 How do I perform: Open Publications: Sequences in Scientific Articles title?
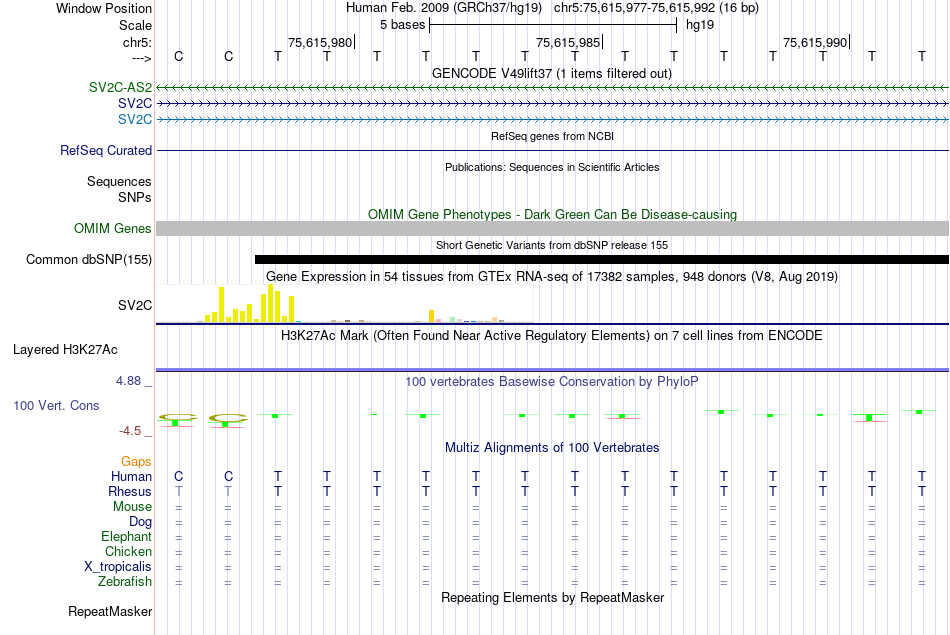pos(552,167)
